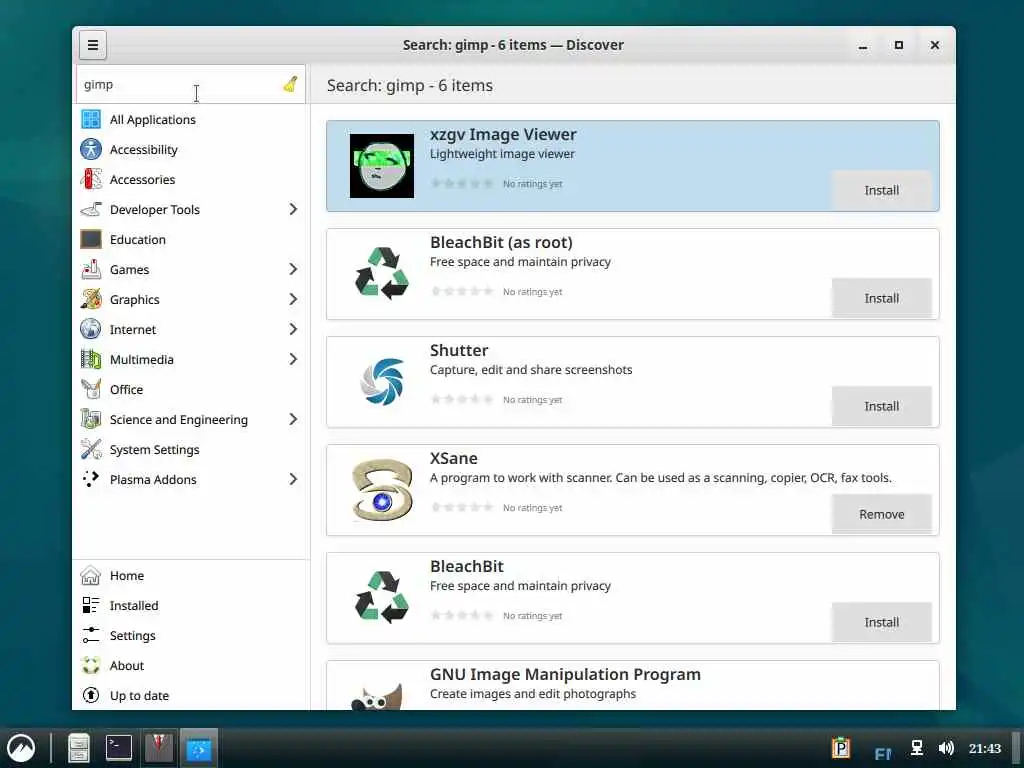Expand the Games submenu arrow

(x=293, y=269)
